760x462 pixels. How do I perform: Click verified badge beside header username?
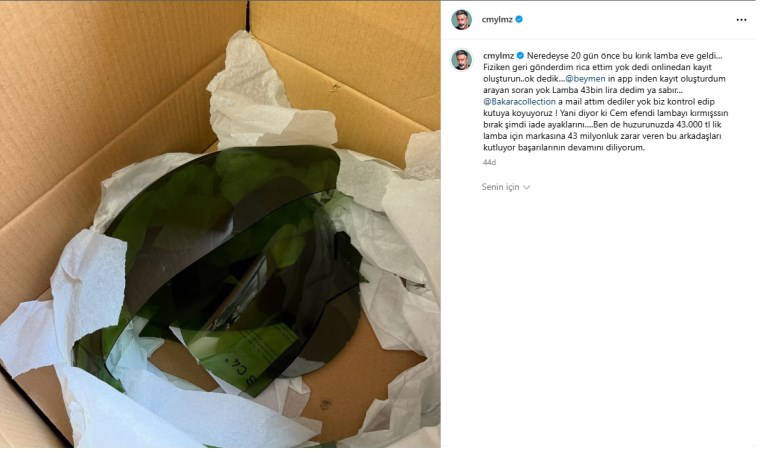click(x=519, y=19)
